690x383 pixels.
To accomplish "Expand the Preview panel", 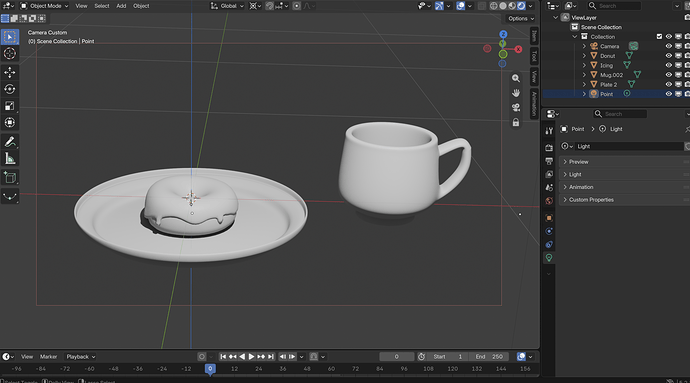I will pyautogui.click(x=622, y=162).
